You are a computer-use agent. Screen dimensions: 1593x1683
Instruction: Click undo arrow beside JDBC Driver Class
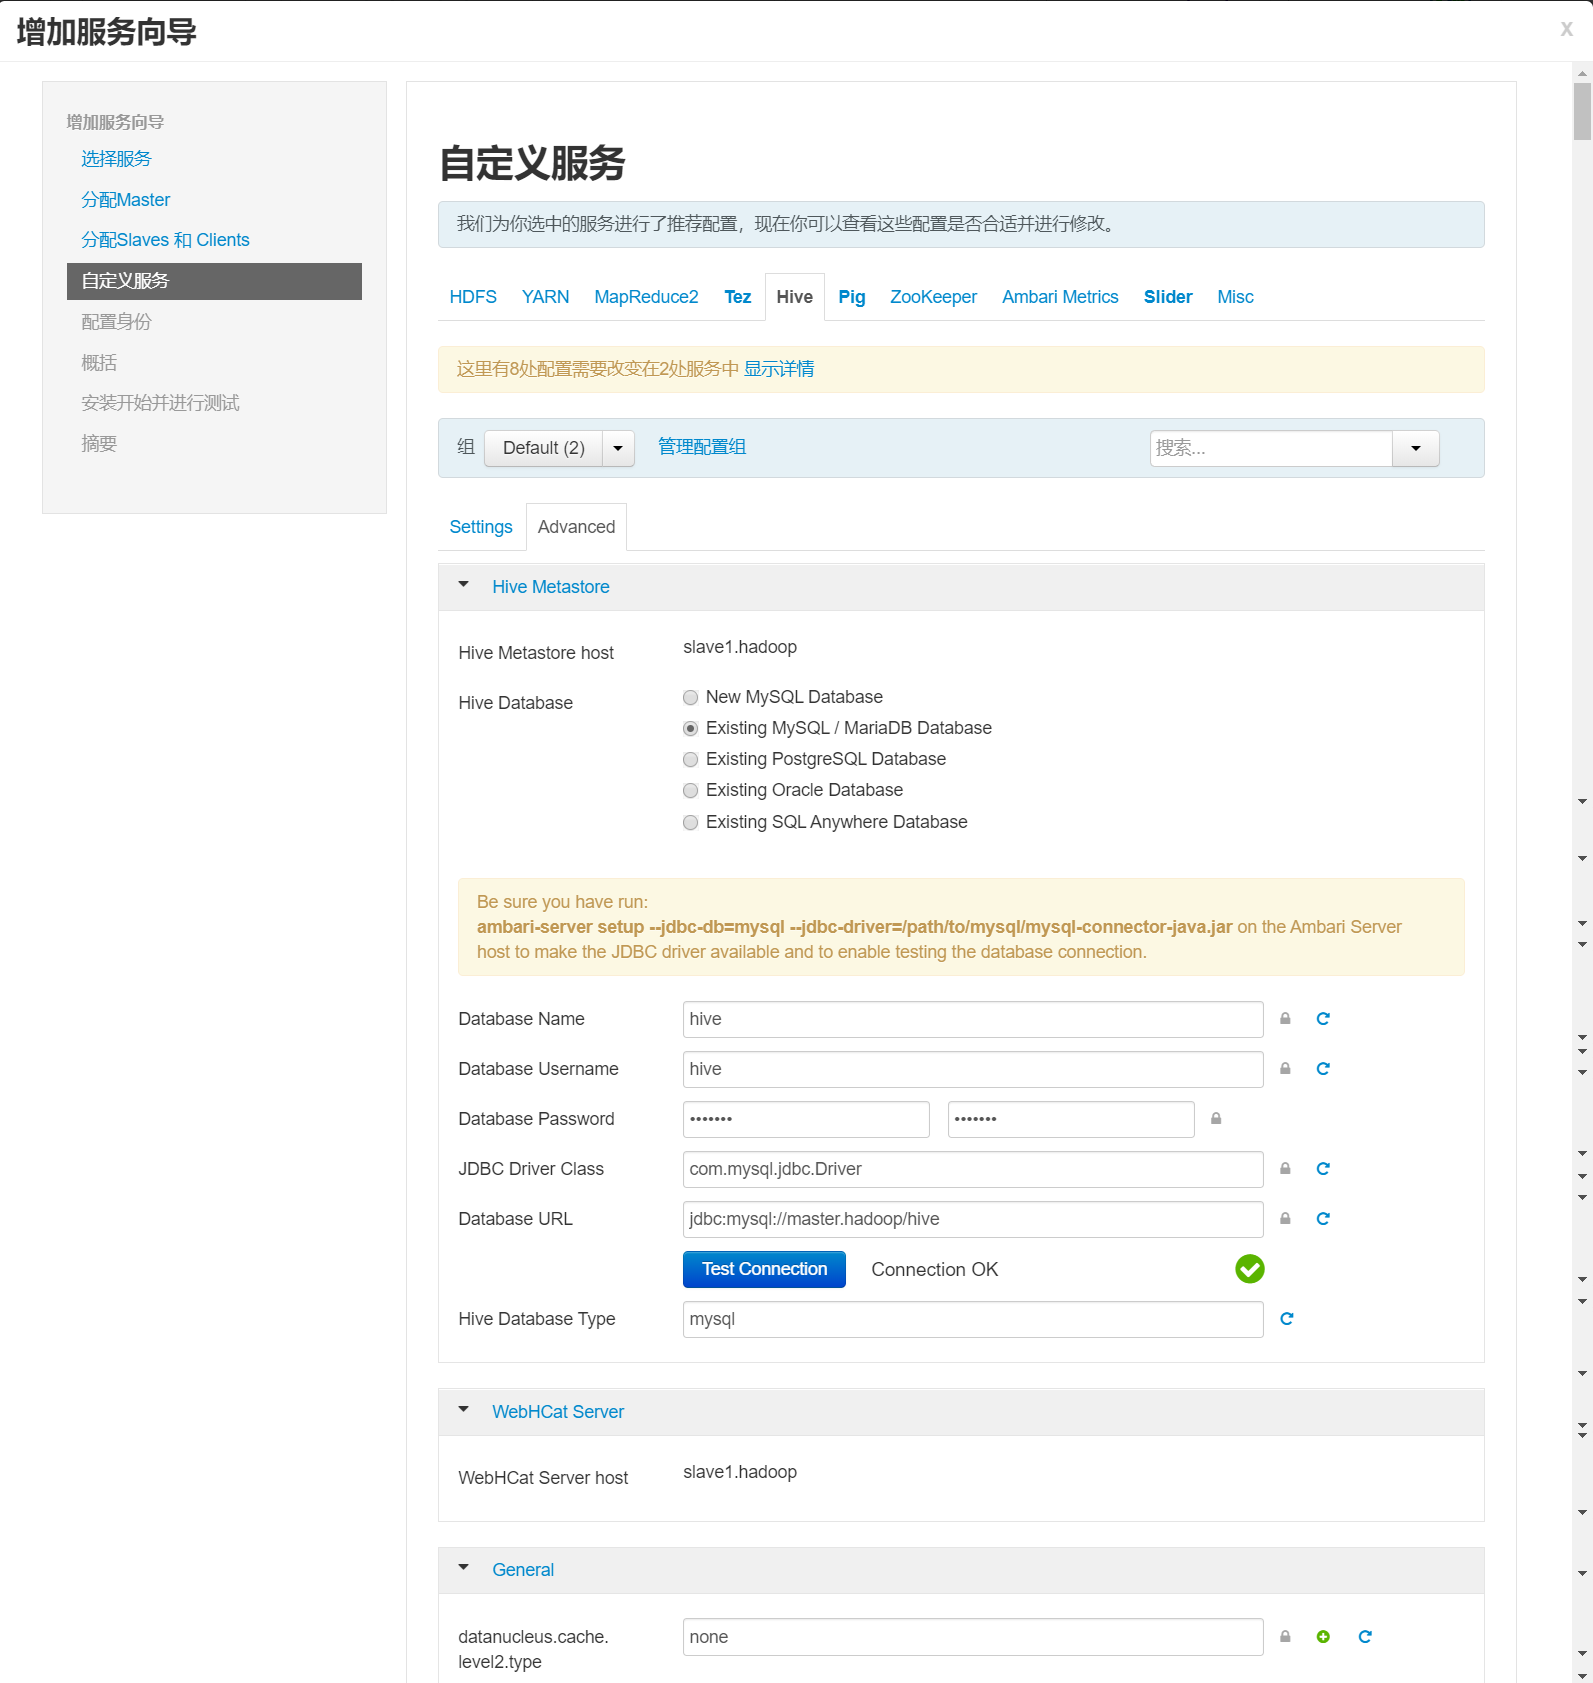[x=1323, y=1168]
